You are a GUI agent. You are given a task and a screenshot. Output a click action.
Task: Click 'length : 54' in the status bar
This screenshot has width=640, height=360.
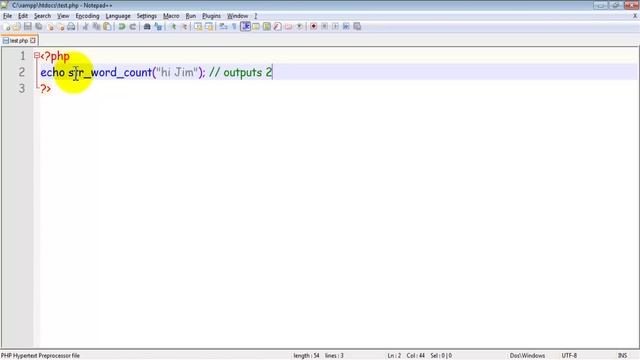[x=306, y=356]
